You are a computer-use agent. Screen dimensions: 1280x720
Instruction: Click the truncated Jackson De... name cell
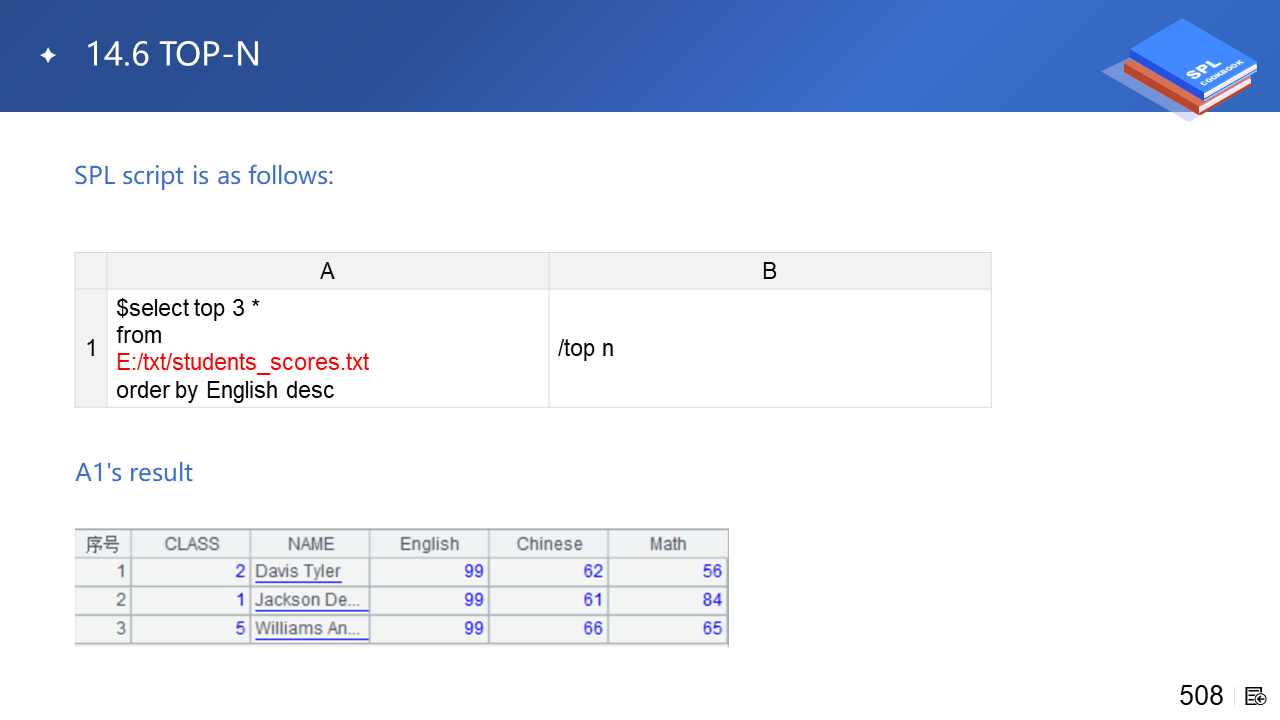click(x=308, y=600)
